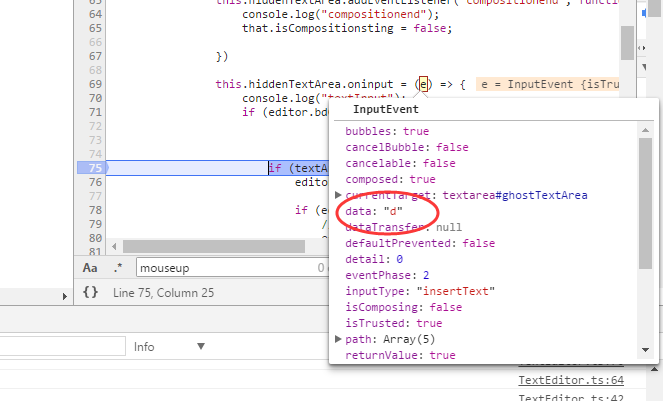This screenshot has height=401, width=663.
Task: Click the 'data: "d"' property
Action: 374,211
